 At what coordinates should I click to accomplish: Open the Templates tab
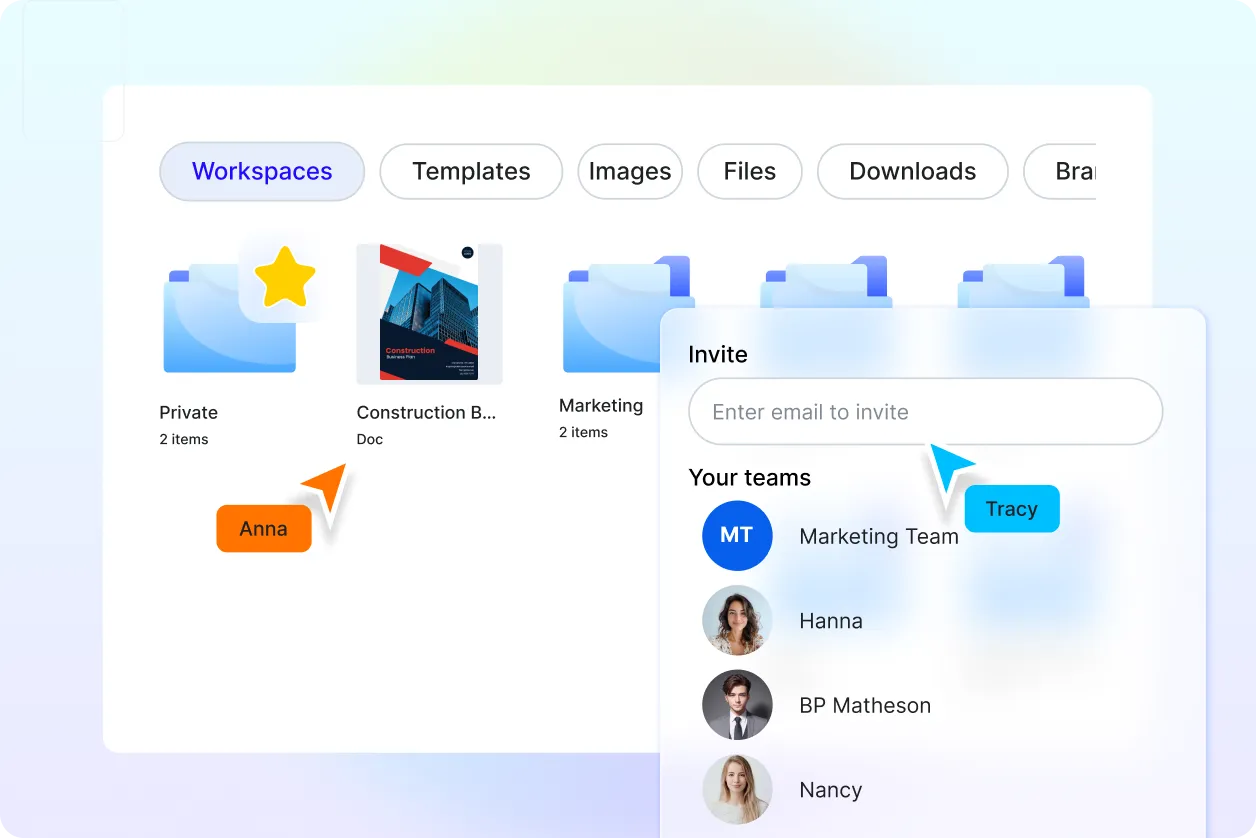pos(471,171)
